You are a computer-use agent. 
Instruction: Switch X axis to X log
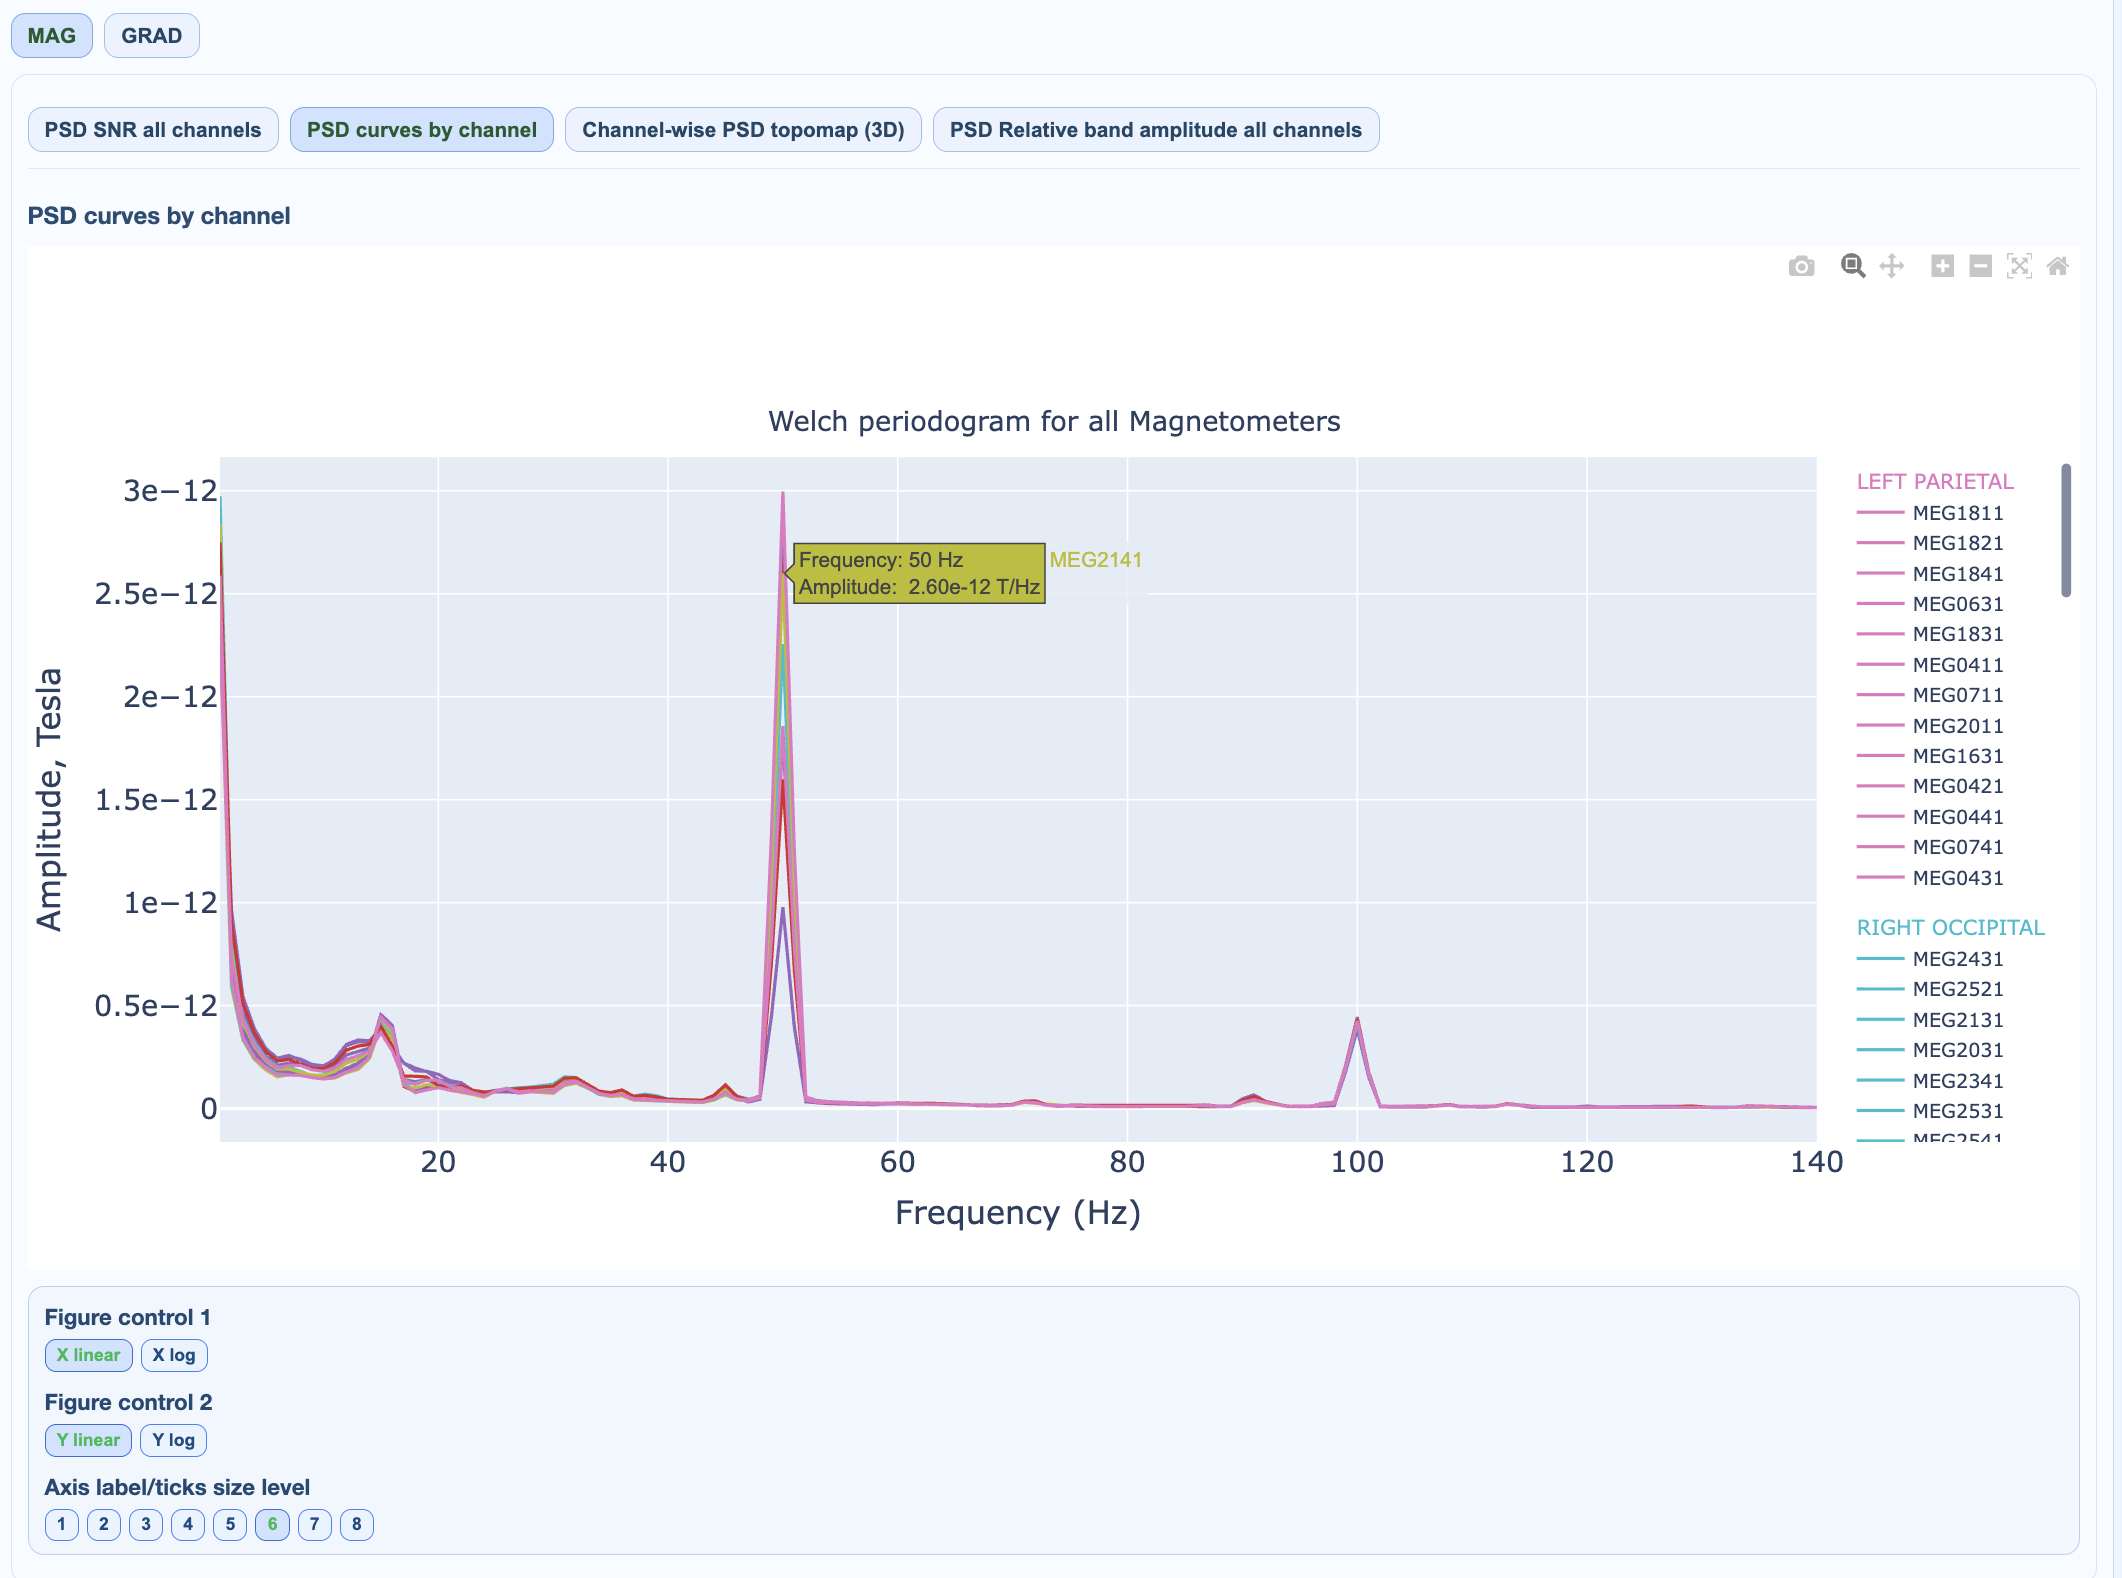pos(174,1355)
